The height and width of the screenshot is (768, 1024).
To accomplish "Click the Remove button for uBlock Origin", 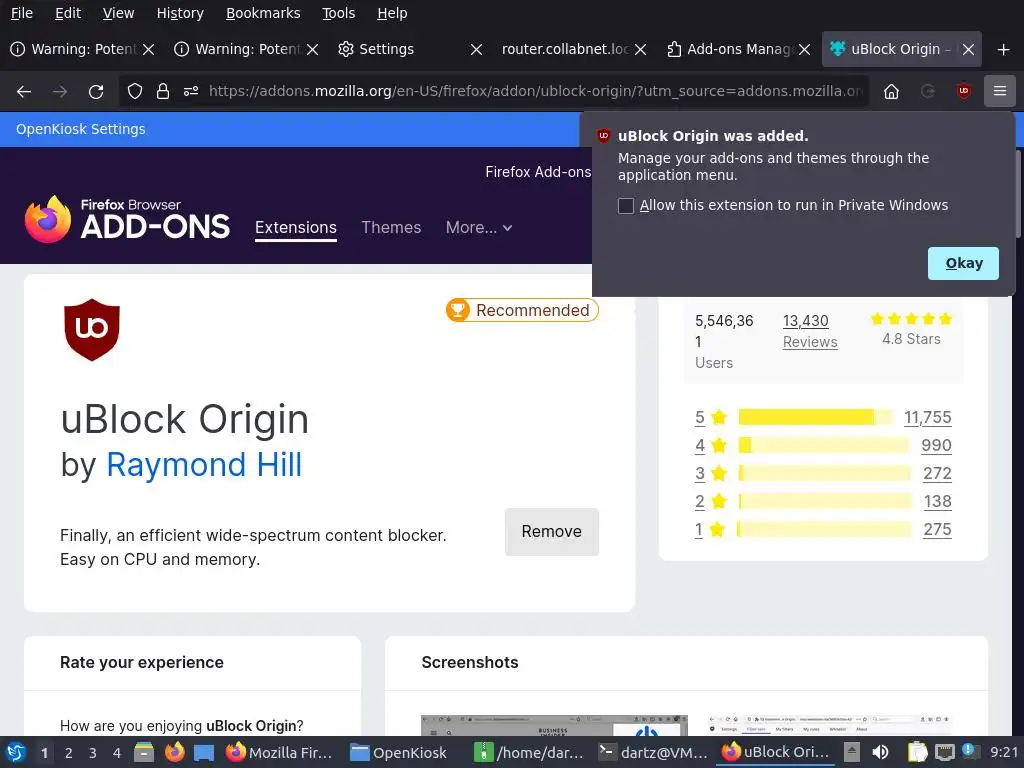I will click(x=552, y=532).
